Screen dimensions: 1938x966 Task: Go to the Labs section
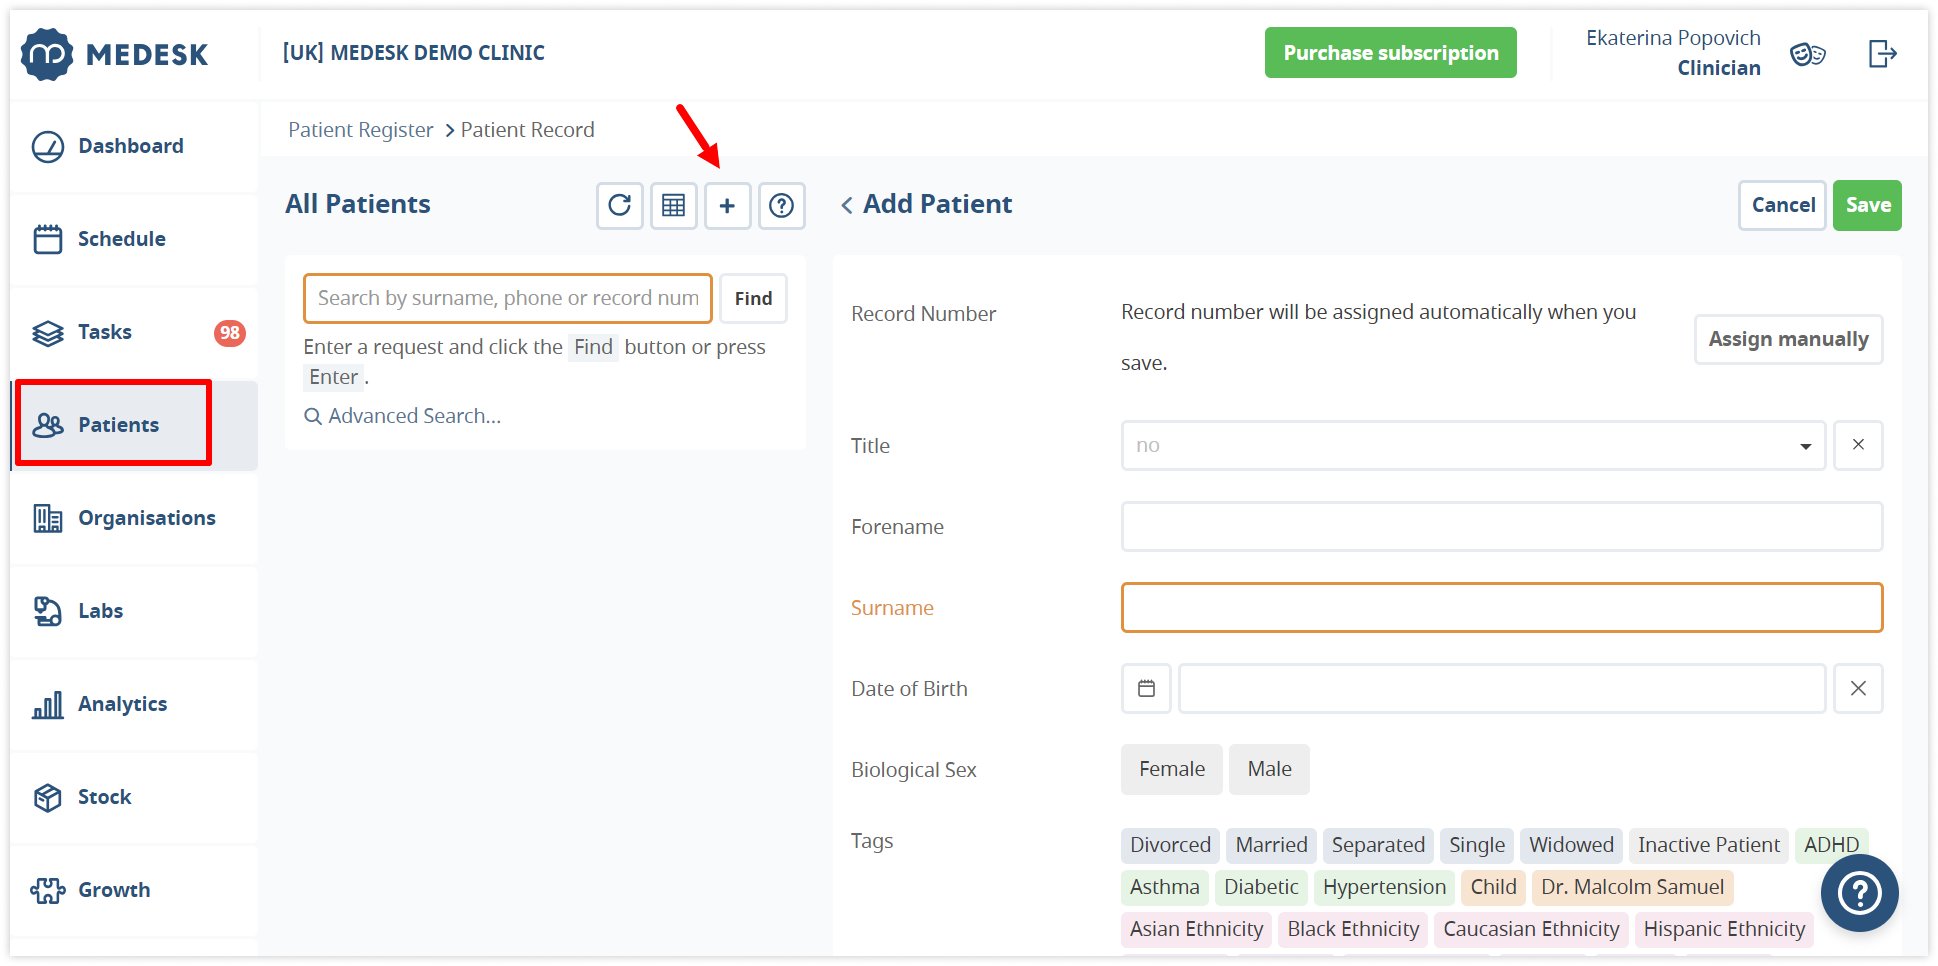coord(100,611)
